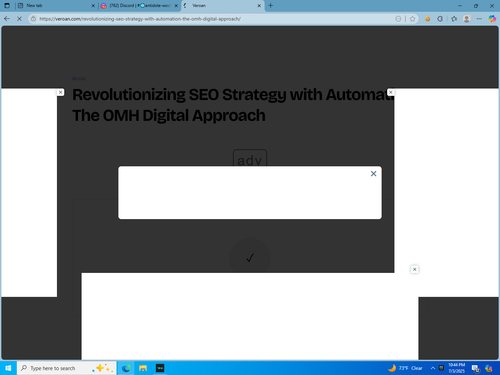Close the Veroan tab

pos(259,6)
